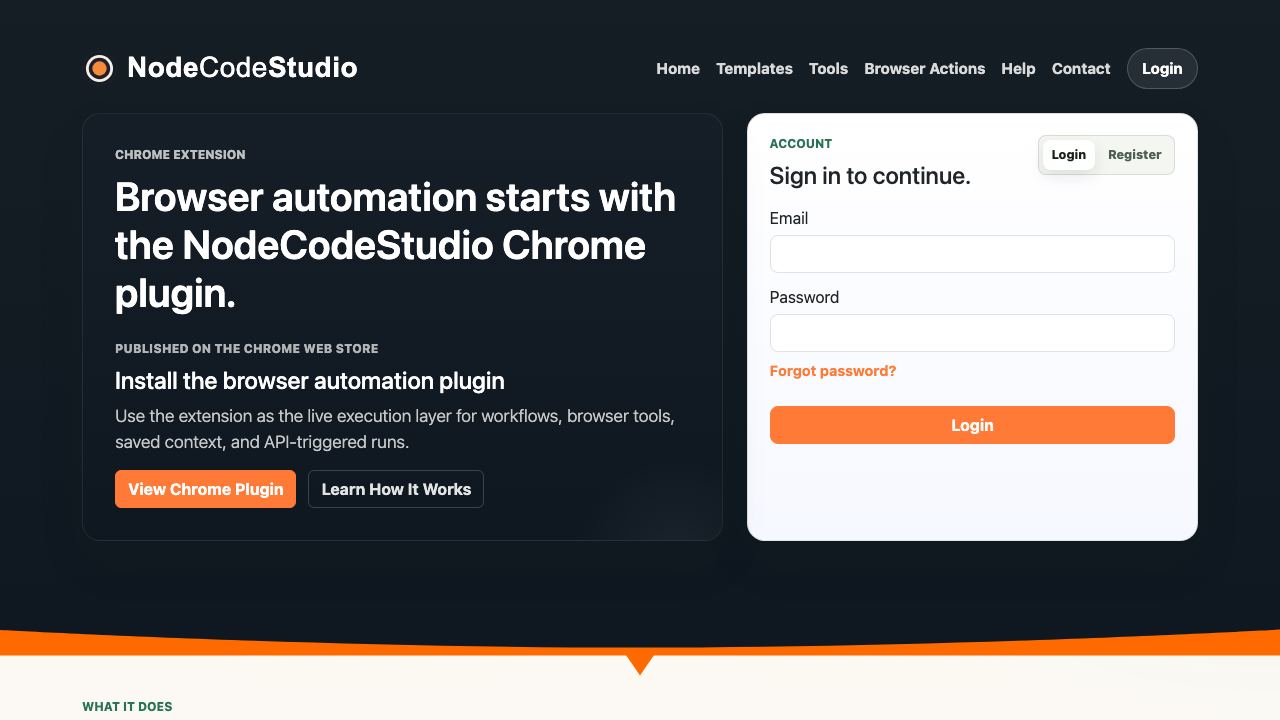Click the orange downward pointer below the hero

(x=640, y=664)
